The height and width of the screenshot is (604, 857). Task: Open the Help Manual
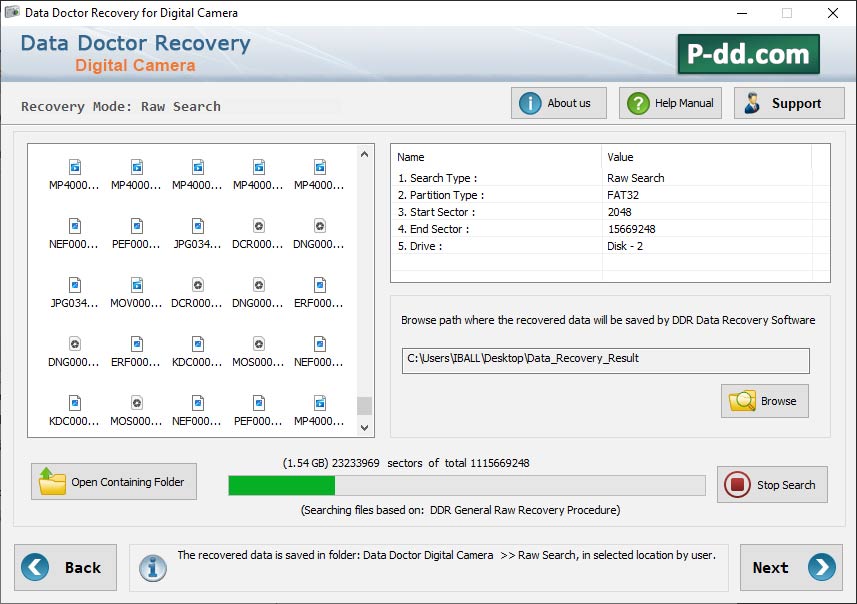[x=670, y=103]
